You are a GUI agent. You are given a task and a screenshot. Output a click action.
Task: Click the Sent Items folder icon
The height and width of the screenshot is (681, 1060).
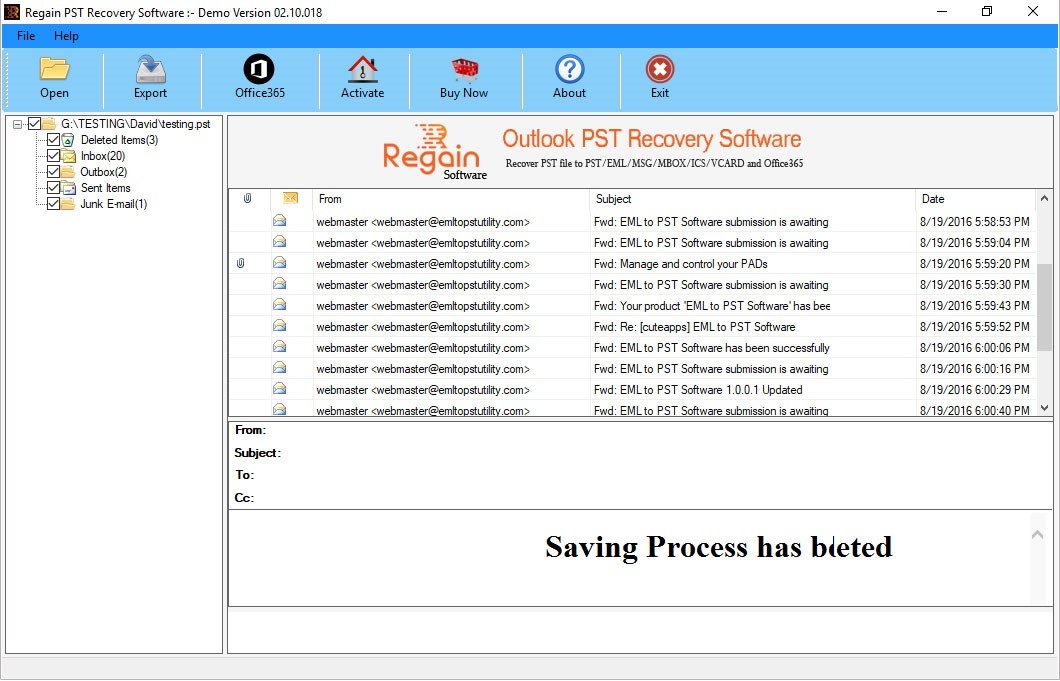point(68,188)
